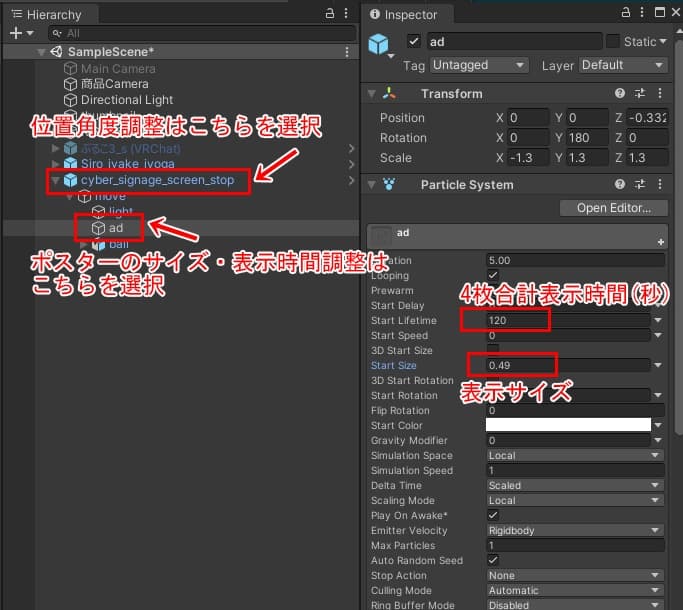Open SampleScene's kebab options menu
The height and width of the screenshot is (610, 683).
pyautogui.click(x=347, y=52)
